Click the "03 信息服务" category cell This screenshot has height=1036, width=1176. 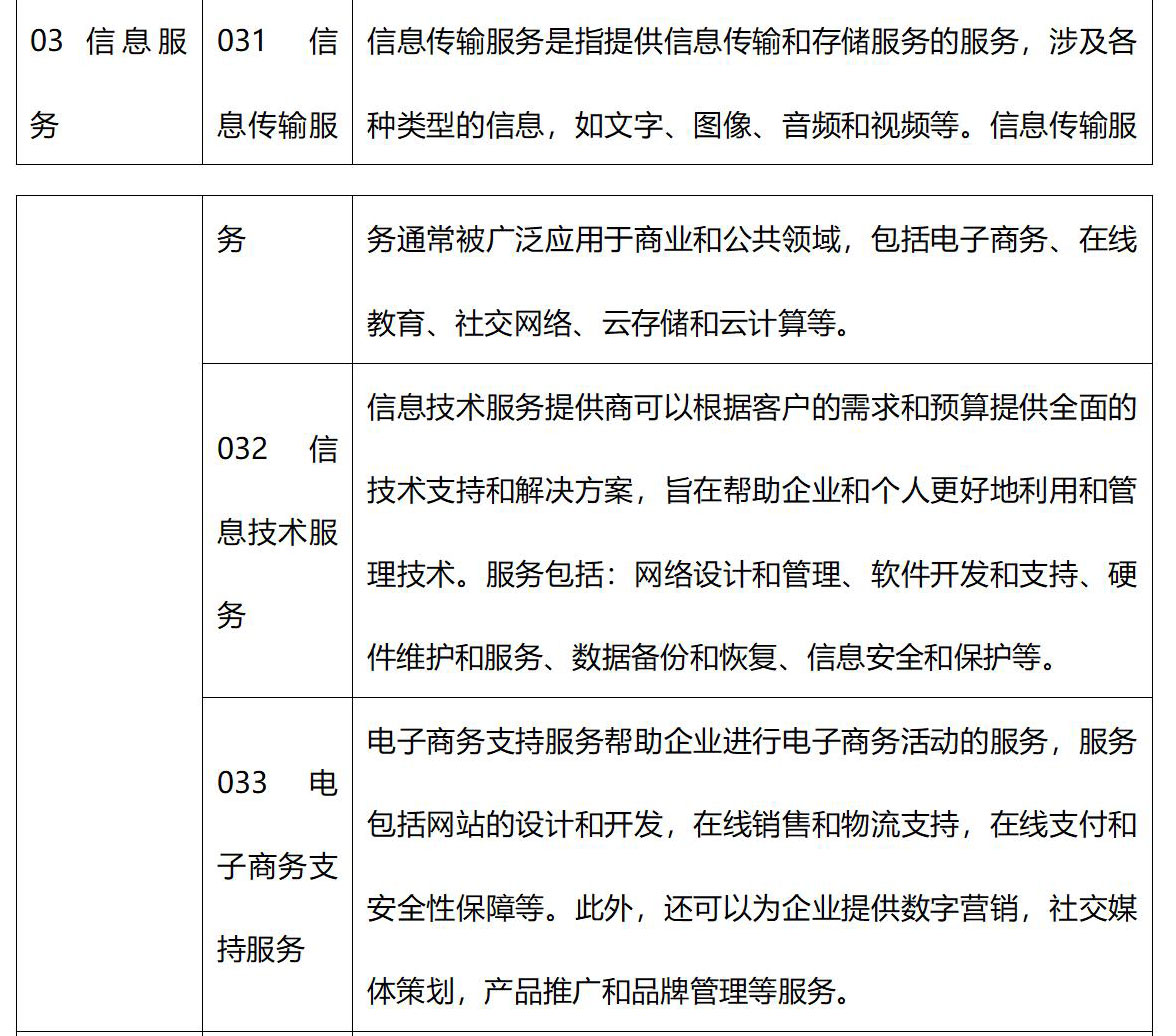coord(109,84)
